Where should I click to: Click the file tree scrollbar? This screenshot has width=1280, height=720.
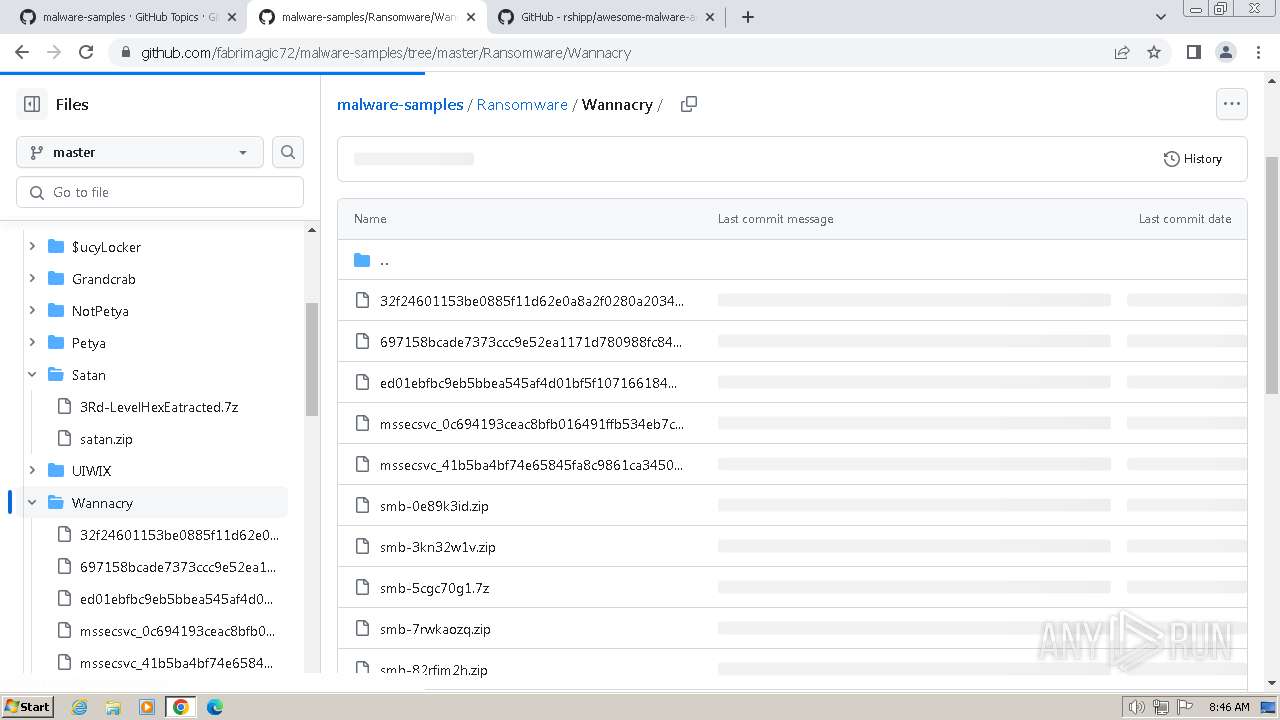[x=312, y=360]
